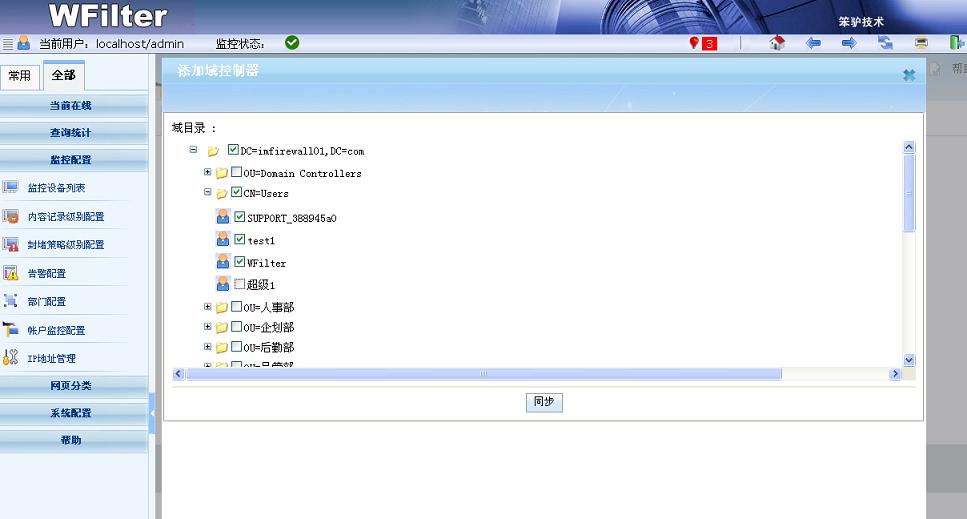Image resolution: width=967 pixels, height=519 pixels.
Task: Enable the OU=Domain Controllers checkbox
Action: coord(236,173)
